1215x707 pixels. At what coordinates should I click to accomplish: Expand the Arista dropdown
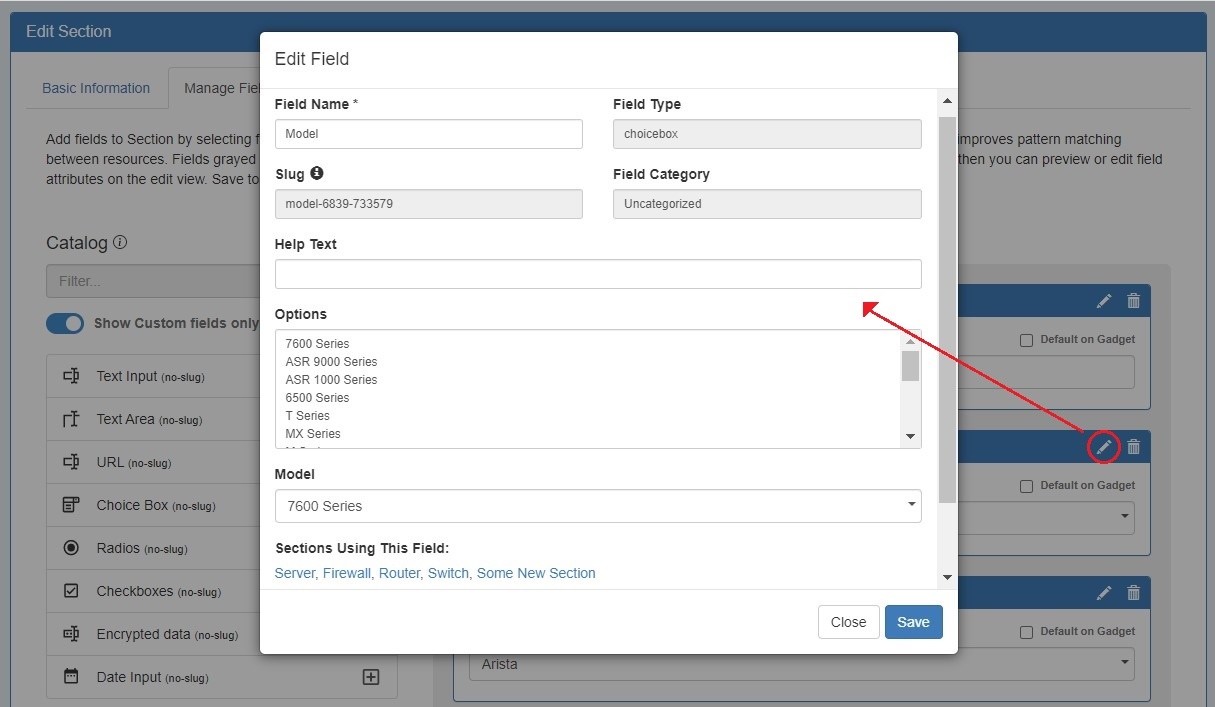800,664
